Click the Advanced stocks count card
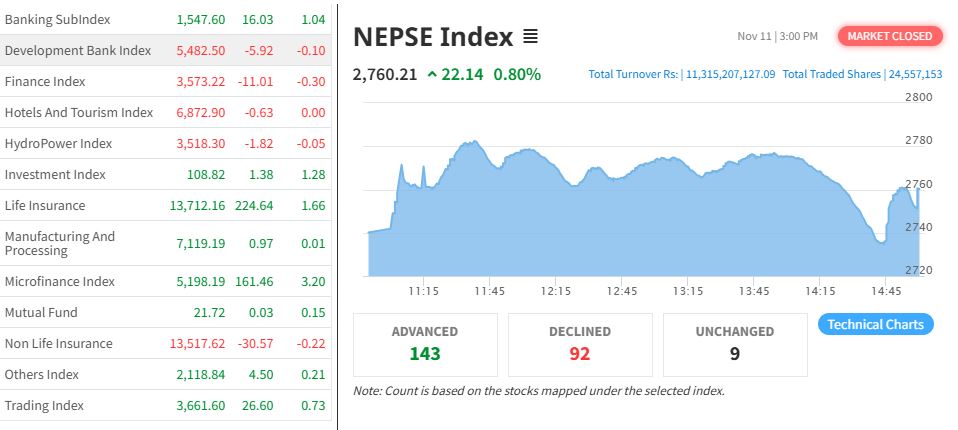Screen dimensions: 958x430 point(425,344)
